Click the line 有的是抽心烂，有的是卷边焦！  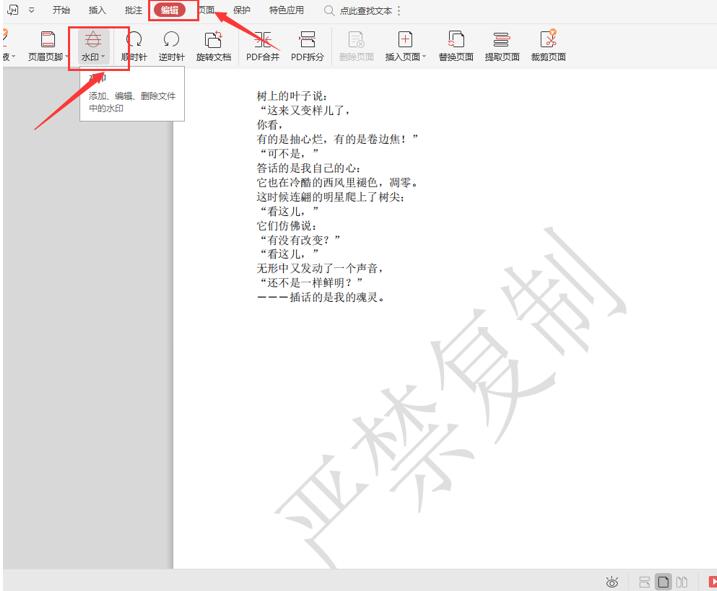(x=337, y=139)
